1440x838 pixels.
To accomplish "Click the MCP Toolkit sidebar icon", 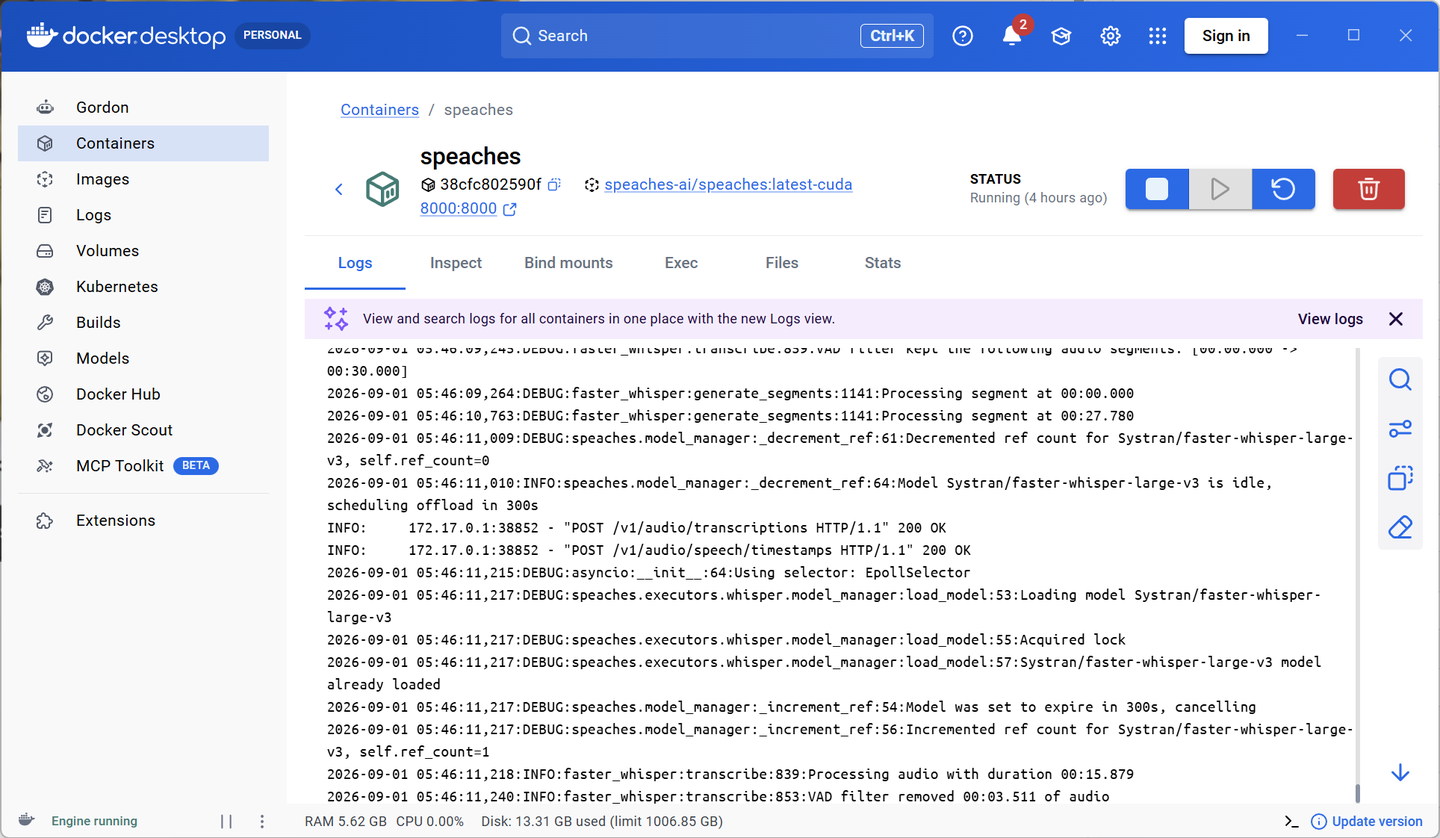I will point(45,466).
